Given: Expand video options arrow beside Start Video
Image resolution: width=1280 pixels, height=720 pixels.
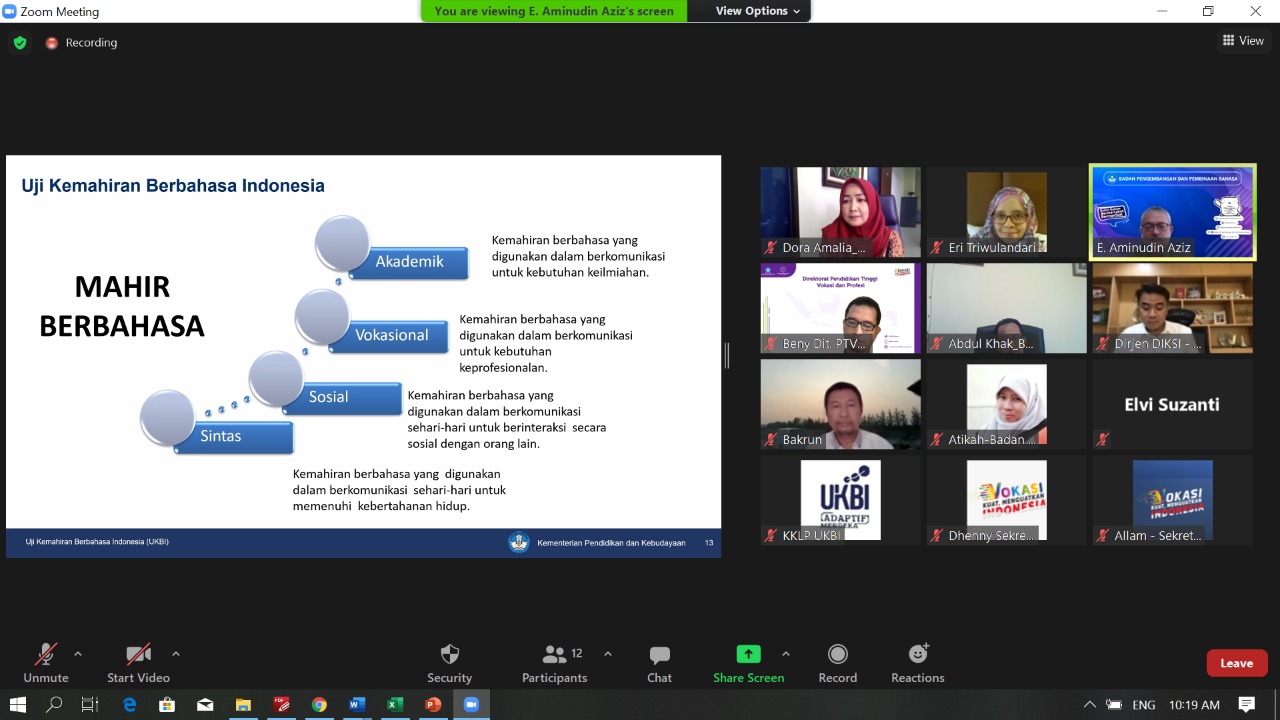Looking at the screenshot, I should (x=176, y=654).
